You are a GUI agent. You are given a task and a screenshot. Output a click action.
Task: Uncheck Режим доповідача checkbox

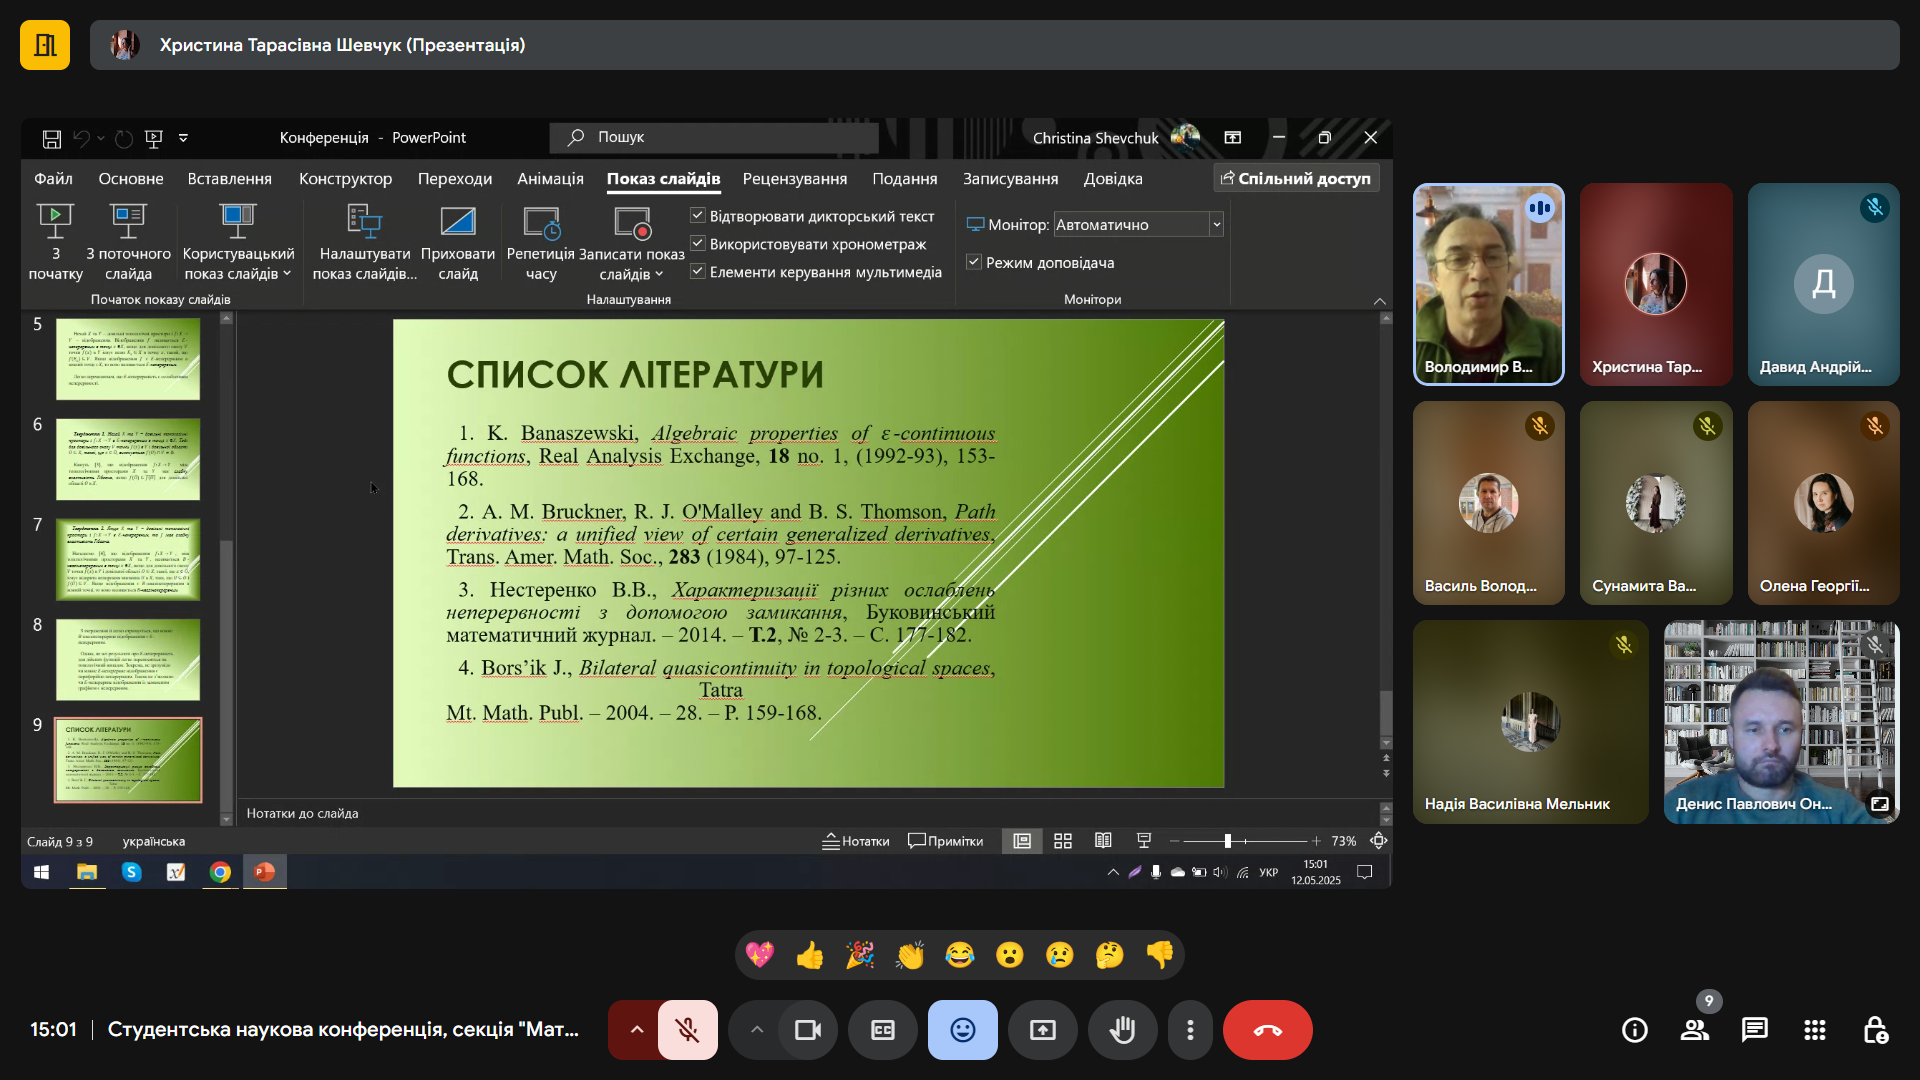[x=973, y=262]
